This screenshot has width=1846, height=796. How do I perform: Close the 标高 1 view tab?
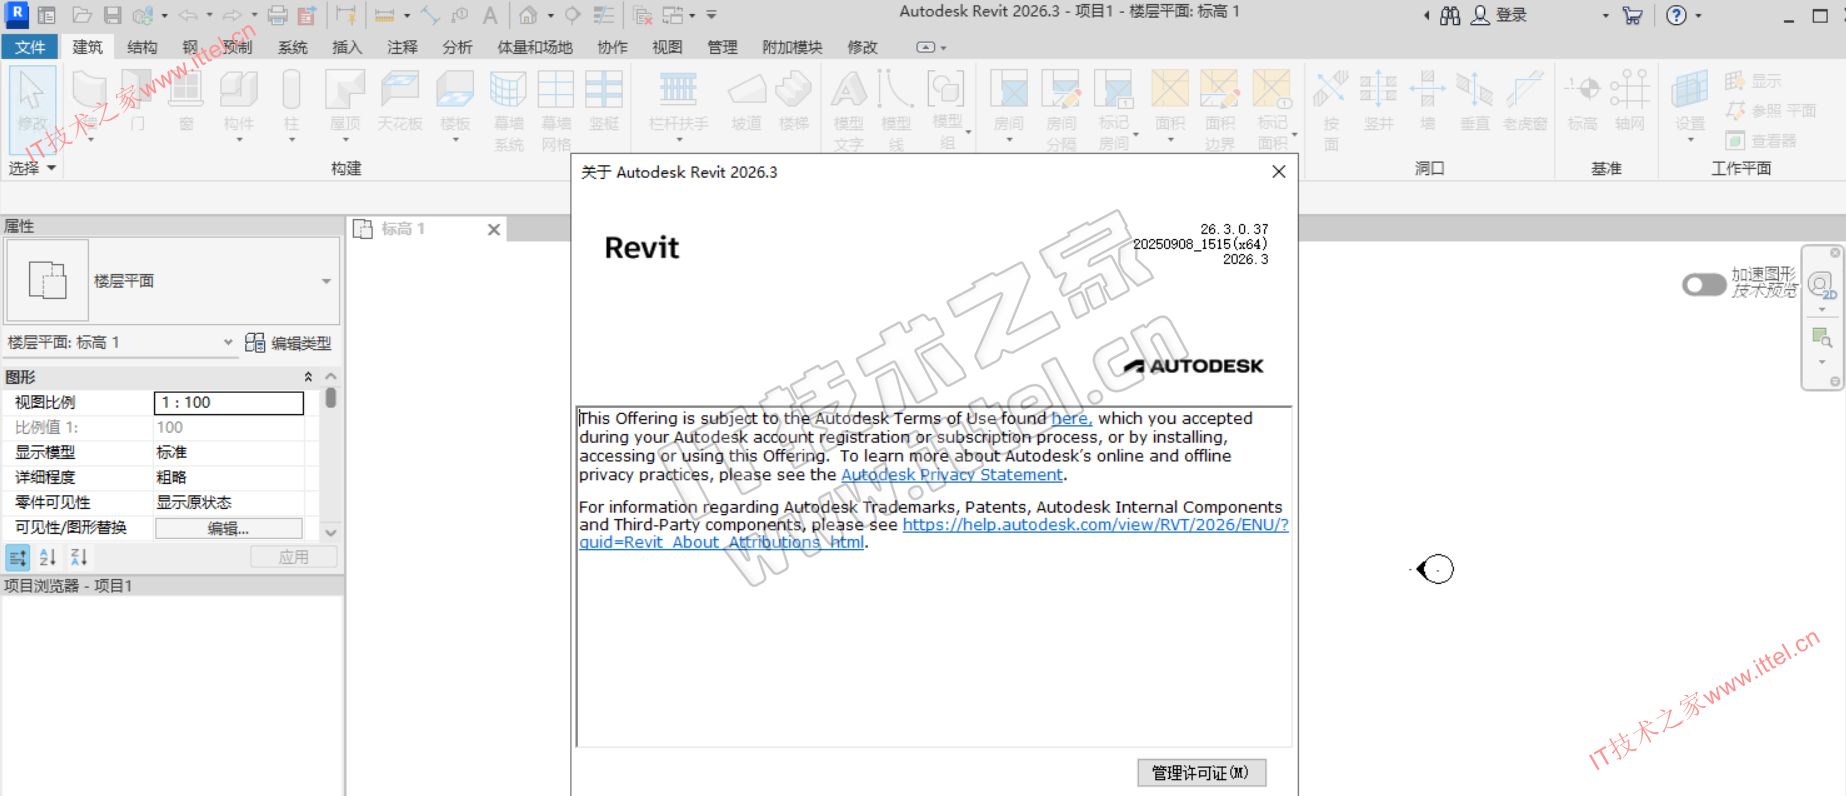point(493,229)
